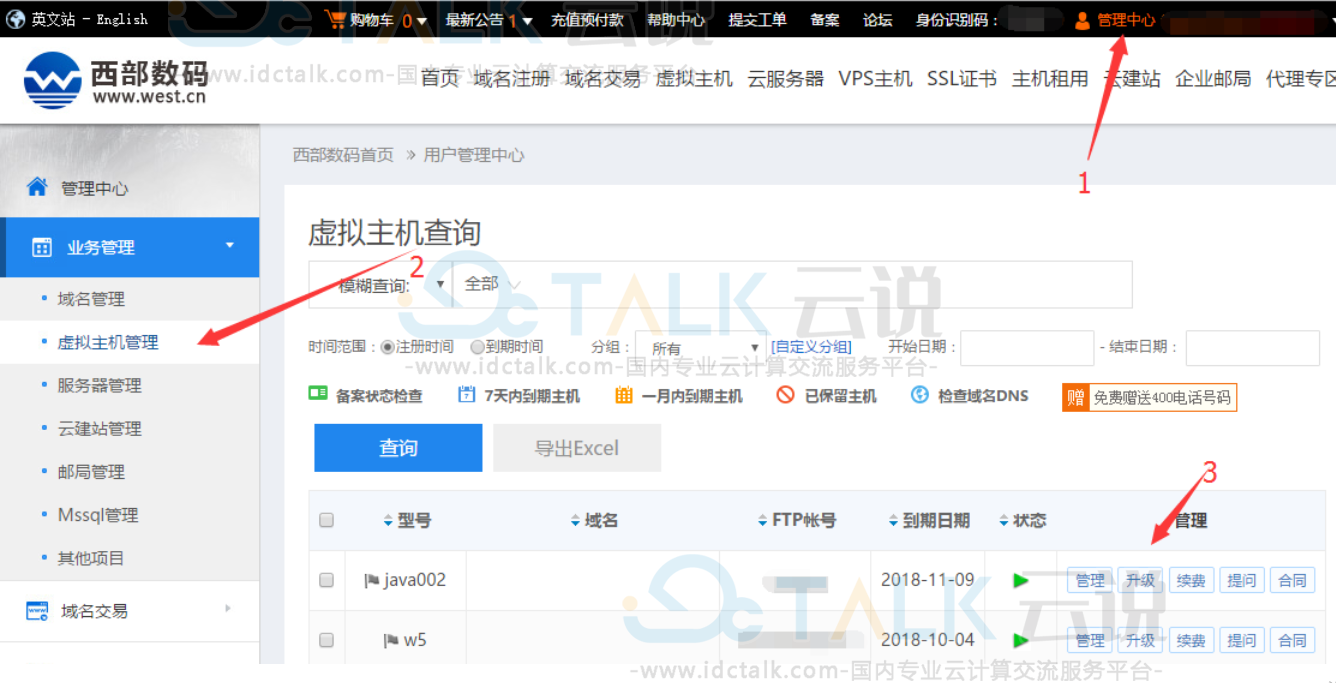
Task: Click the 已保留主机 prohibited icon
Action: click(786, 395)
